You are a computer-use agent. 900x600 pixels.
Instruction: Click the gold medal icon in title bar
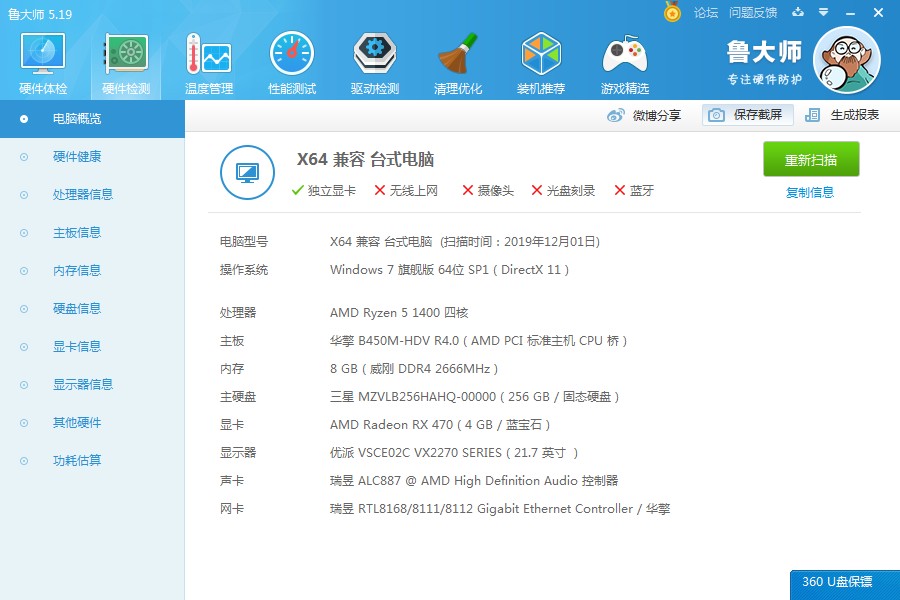tap(672, 11)
